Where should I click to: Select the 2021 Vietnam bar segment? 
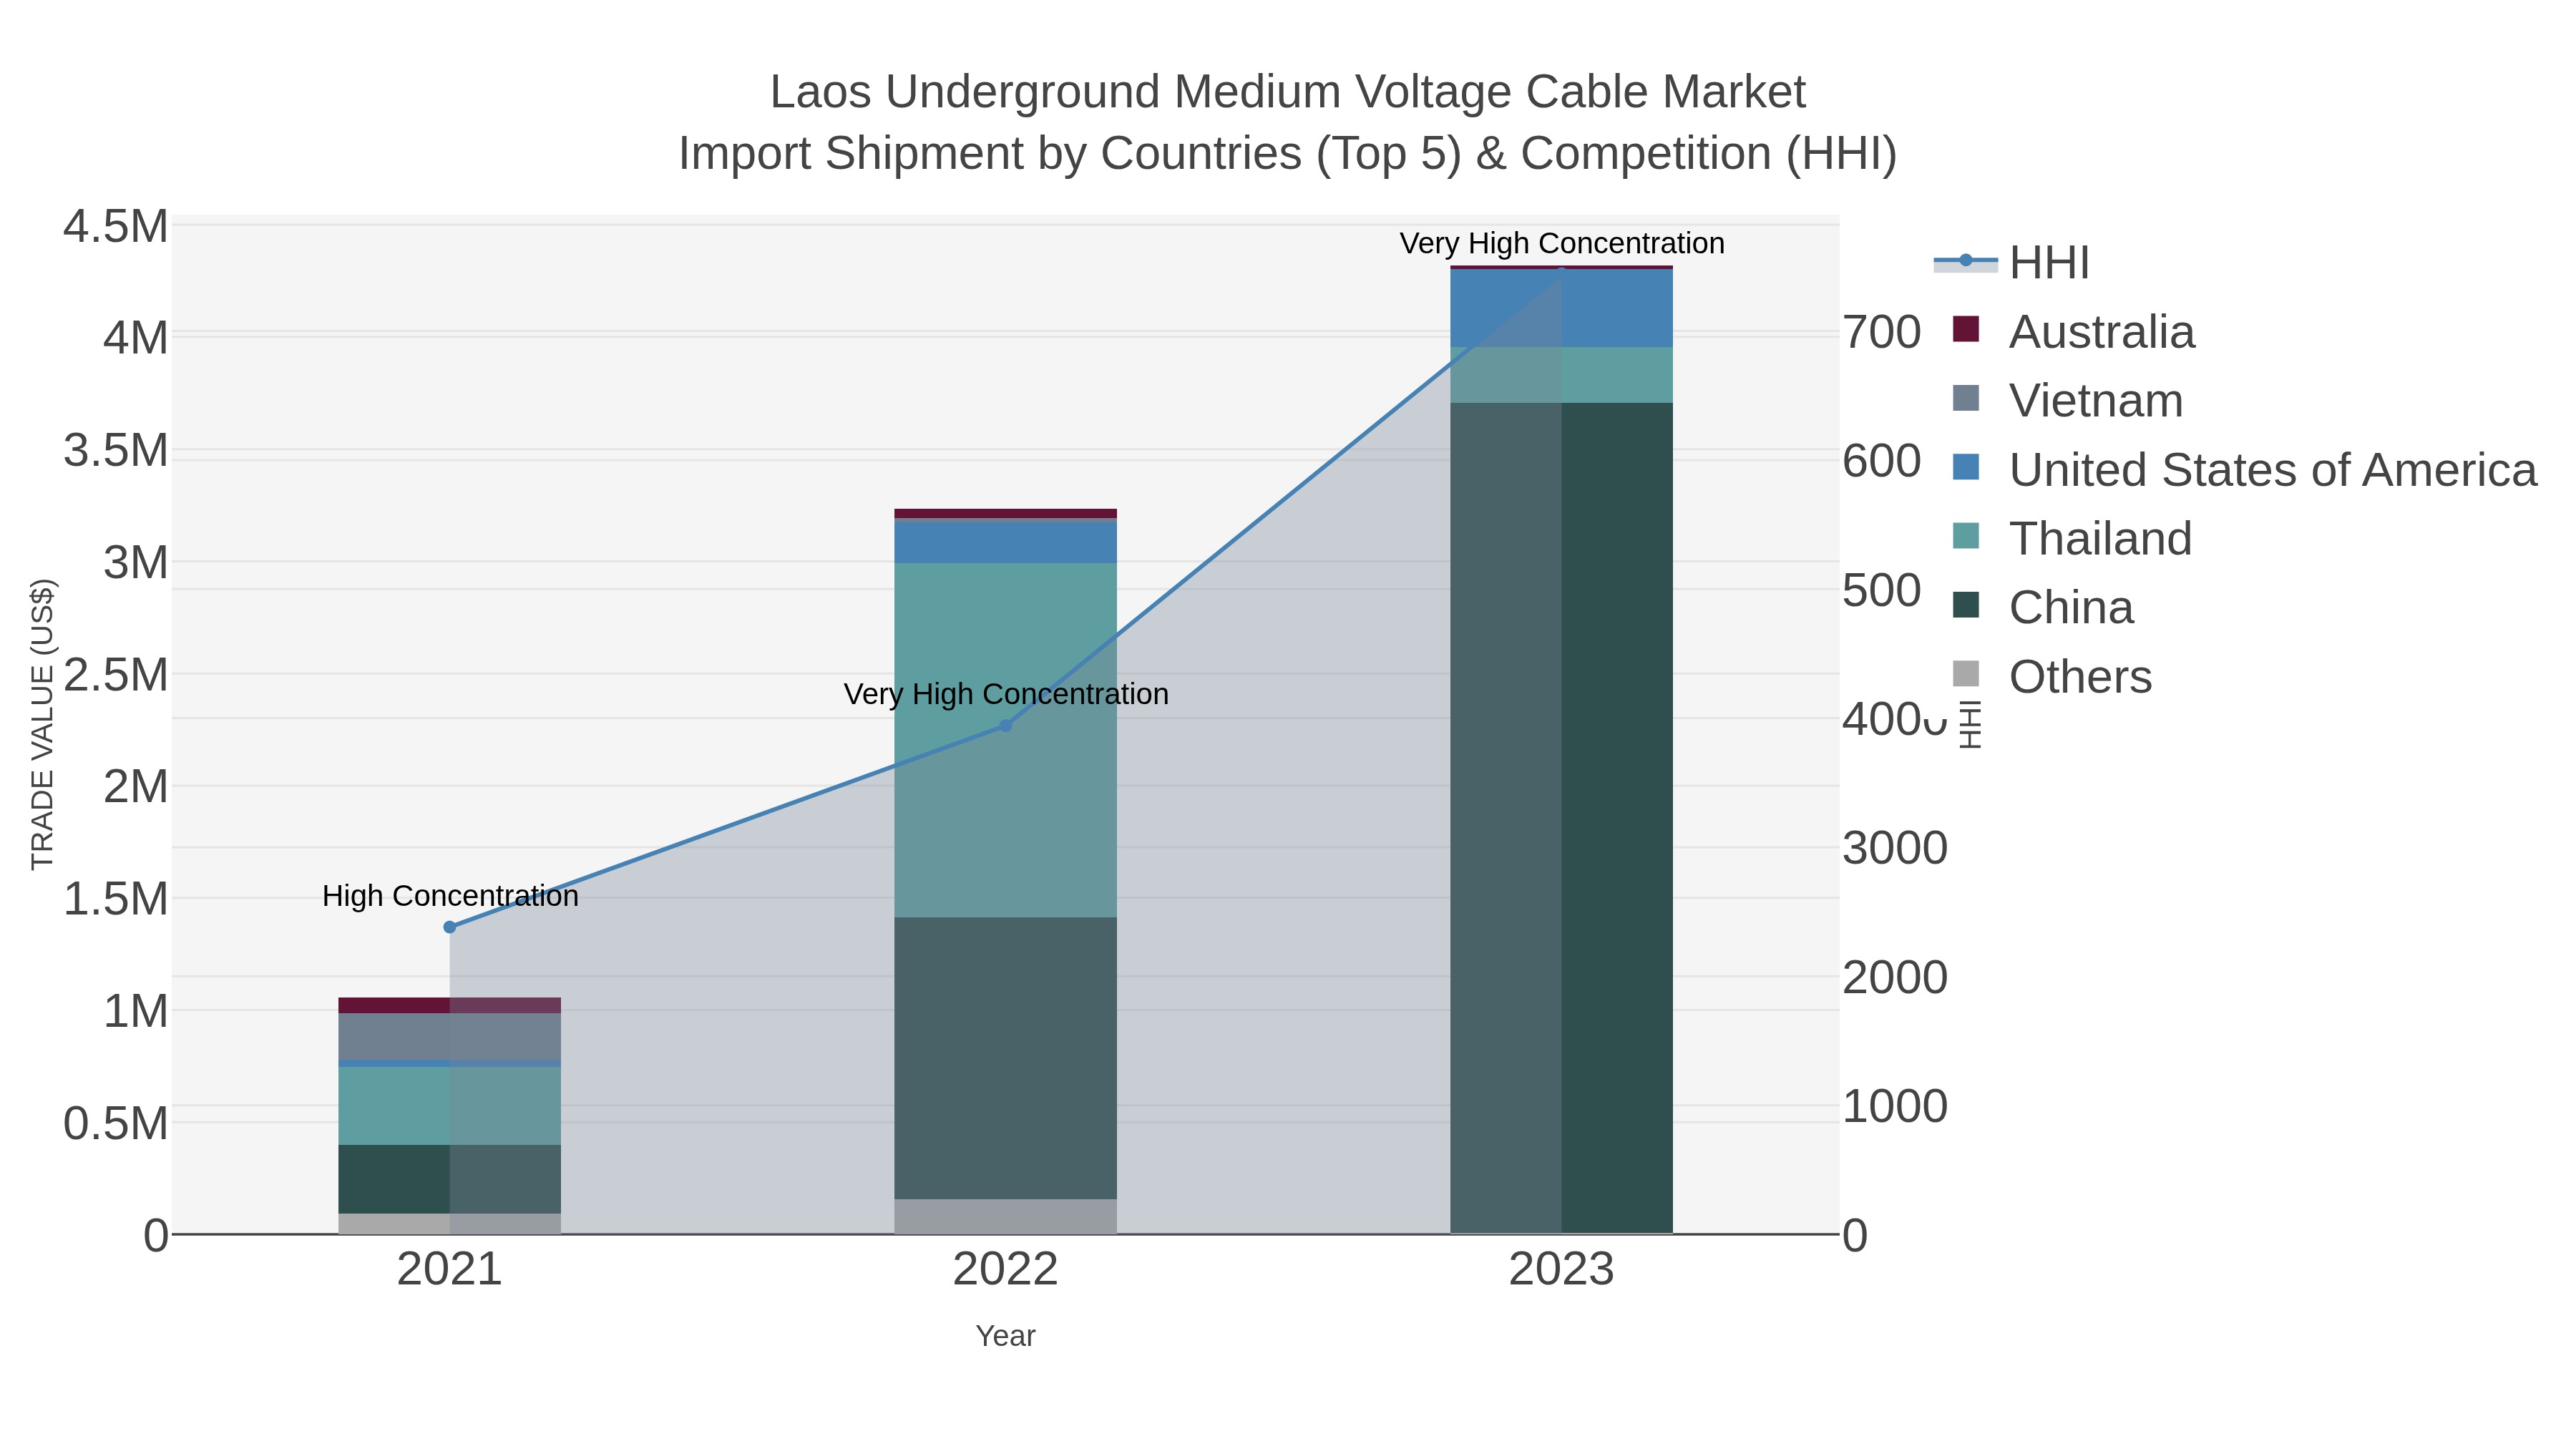[450, 1037]
